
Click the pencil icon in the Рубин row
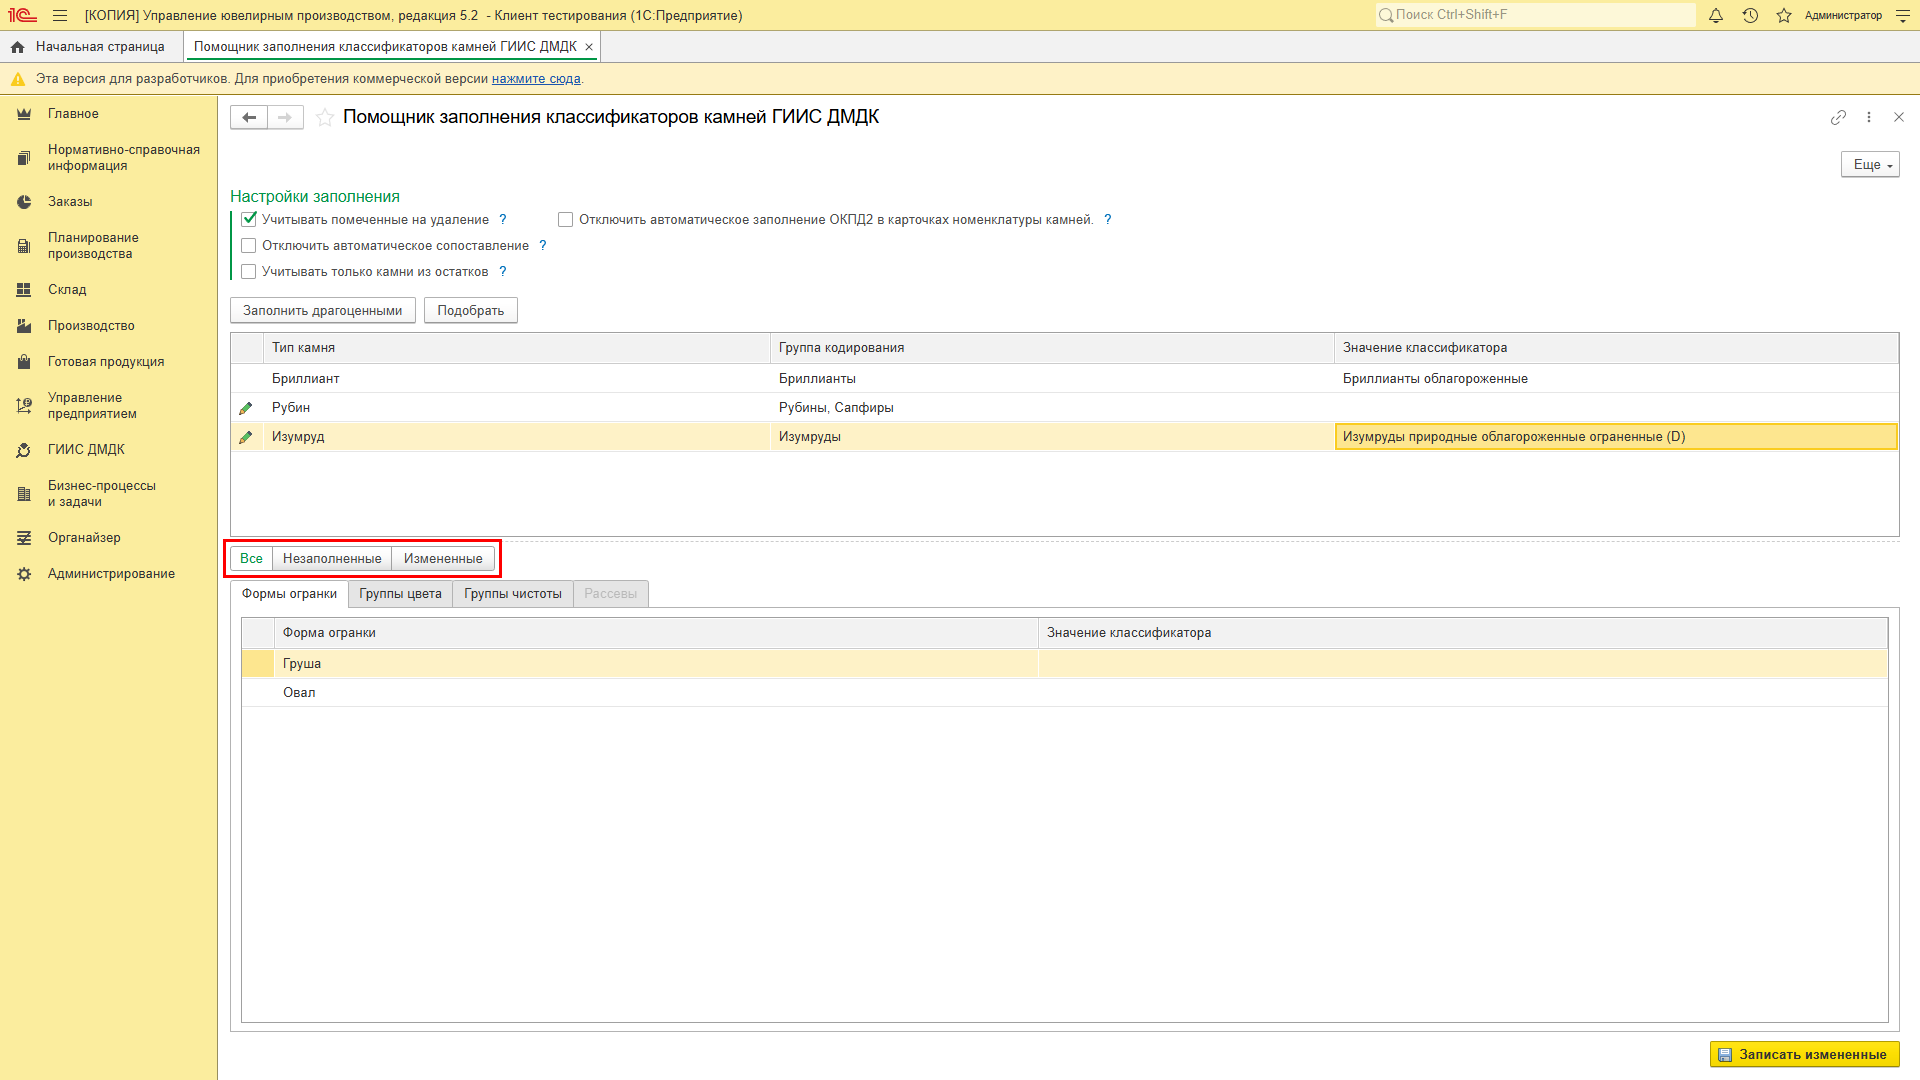point(246,408)
